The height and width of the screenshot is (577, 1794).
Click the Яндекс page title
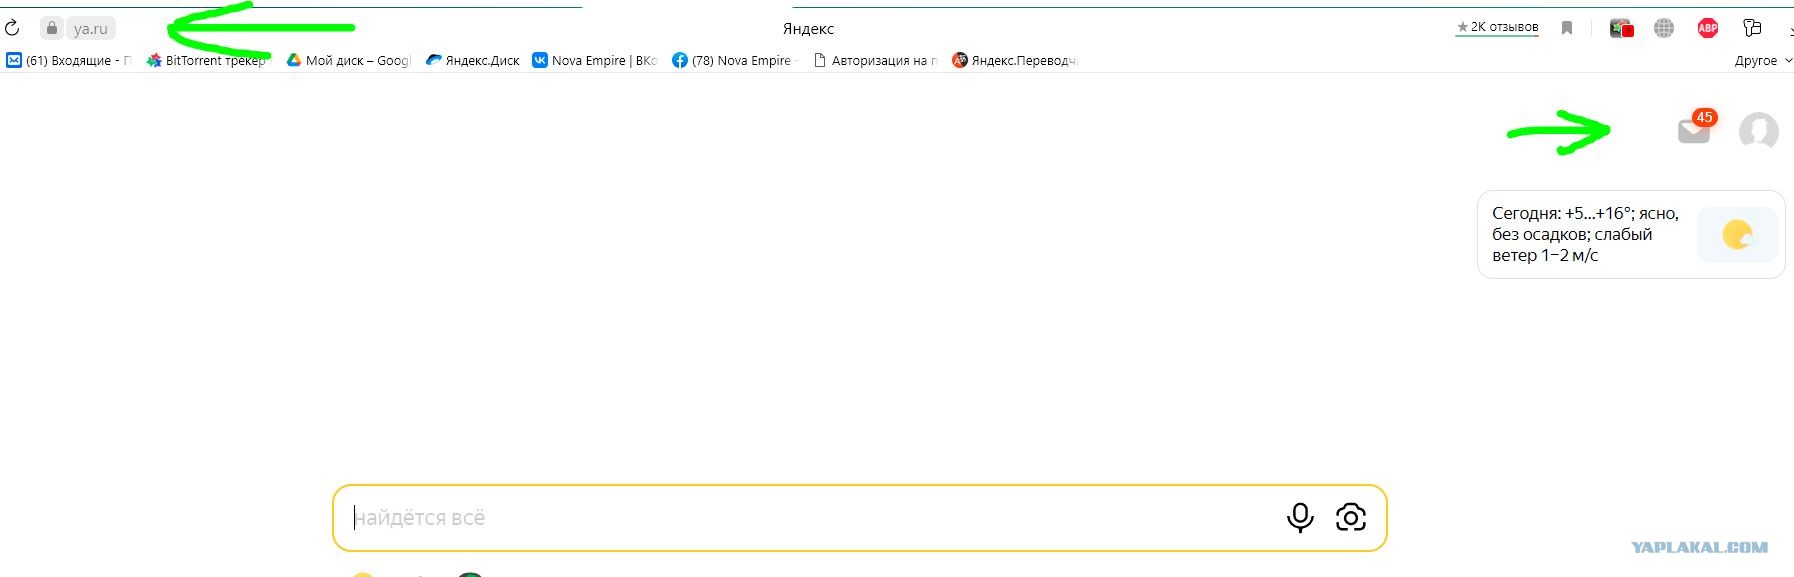[x=808, y=29]
